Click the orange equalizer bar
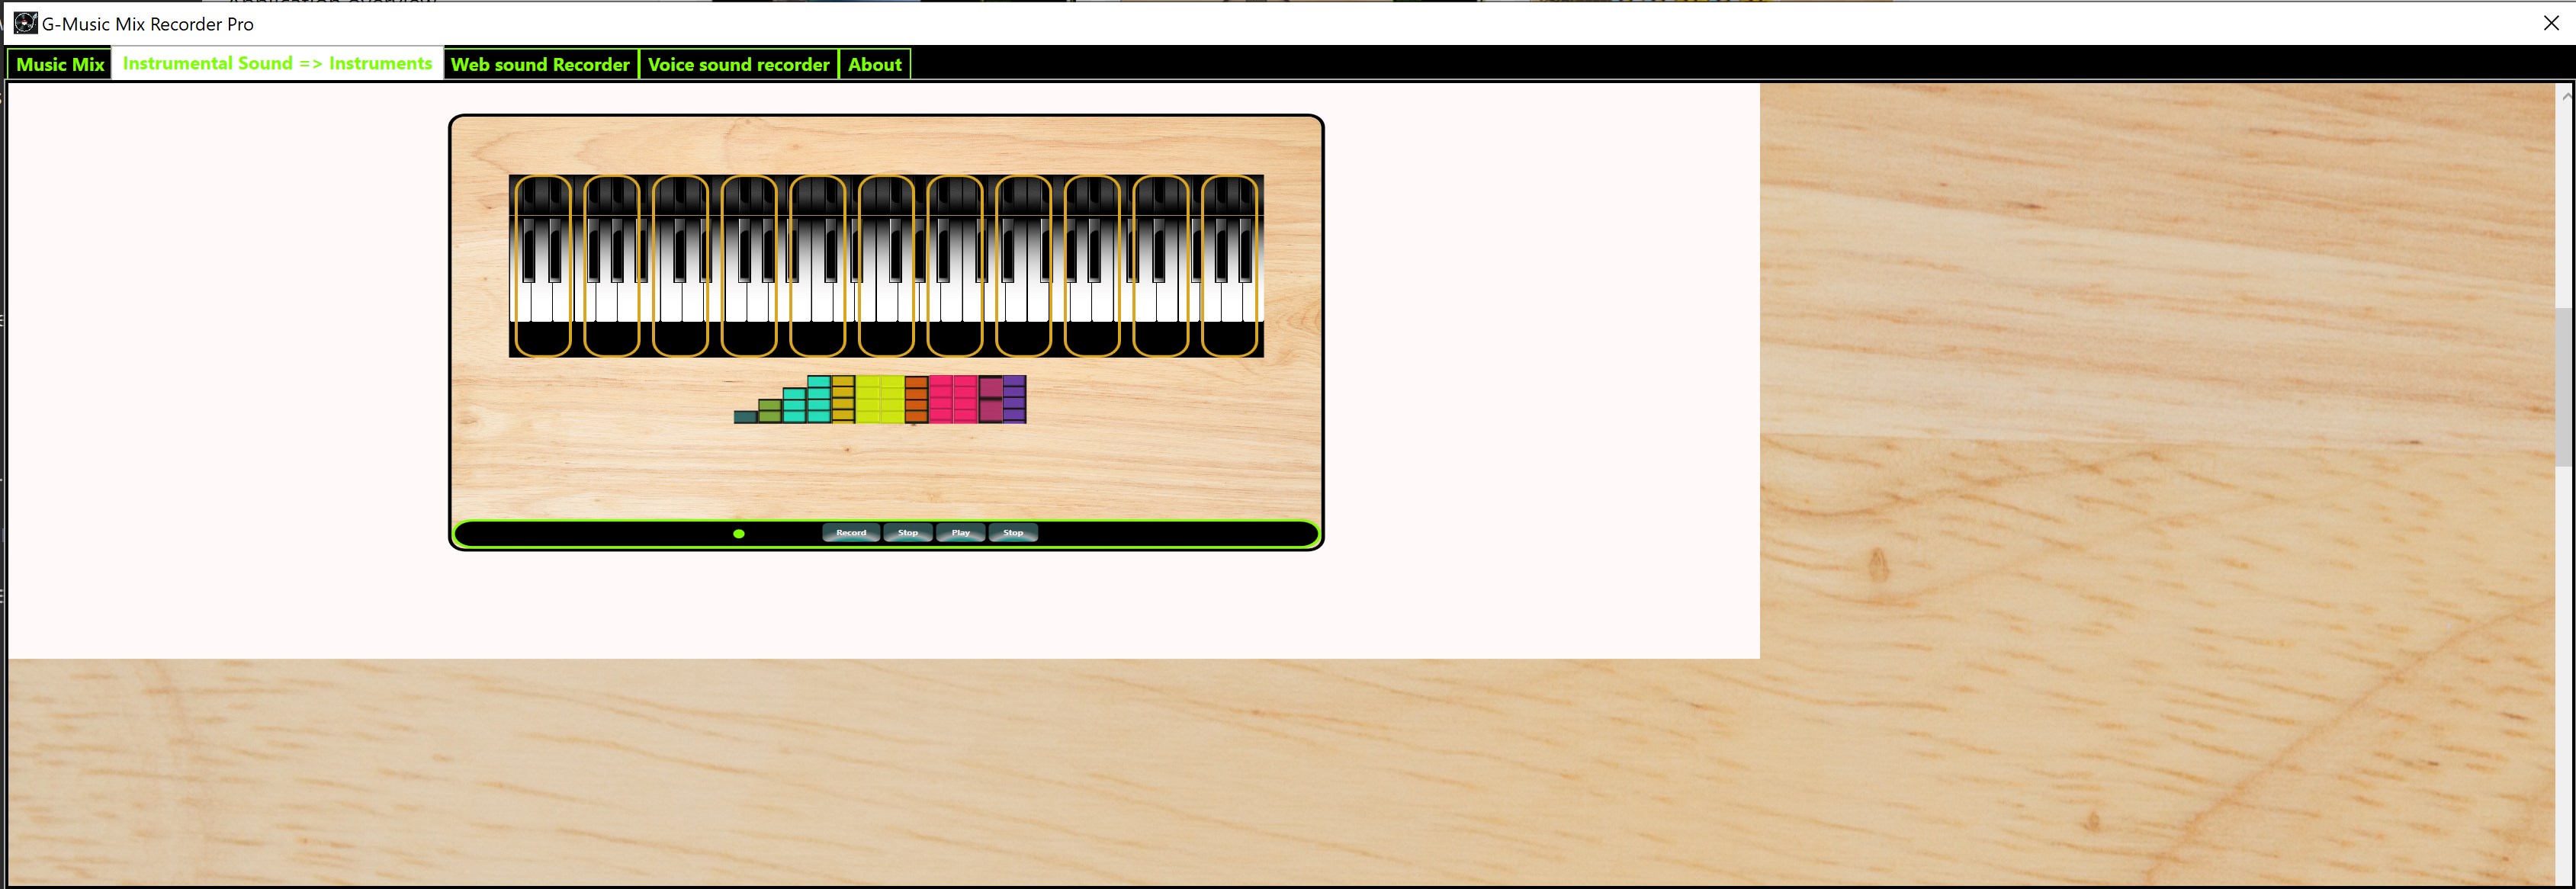The height and width of the screenshot is (889, 2576). [x=916, y=400]
